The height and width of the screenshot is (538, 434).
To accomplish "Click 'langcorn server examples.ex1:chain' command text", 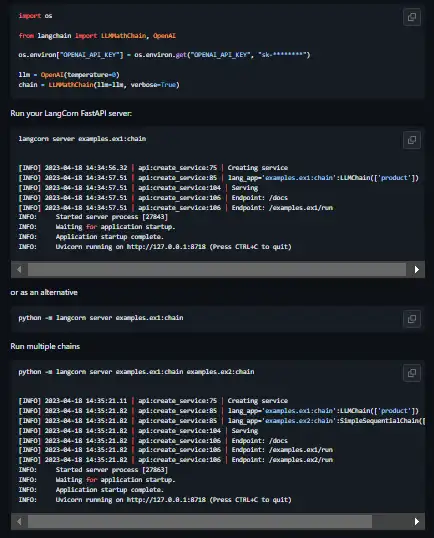I will click(82, 139).
